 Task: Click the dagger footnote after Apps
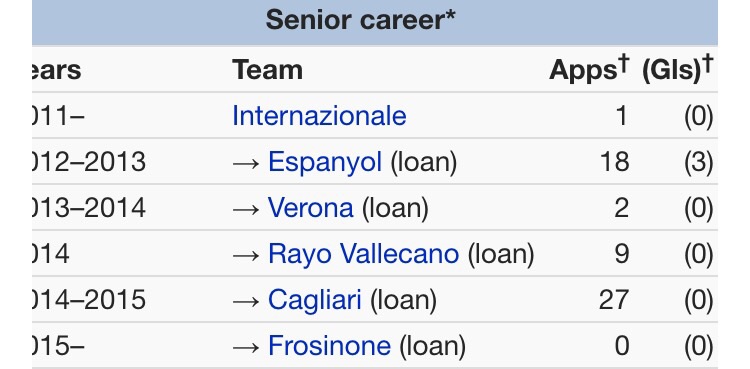click(x=624, y=64)
